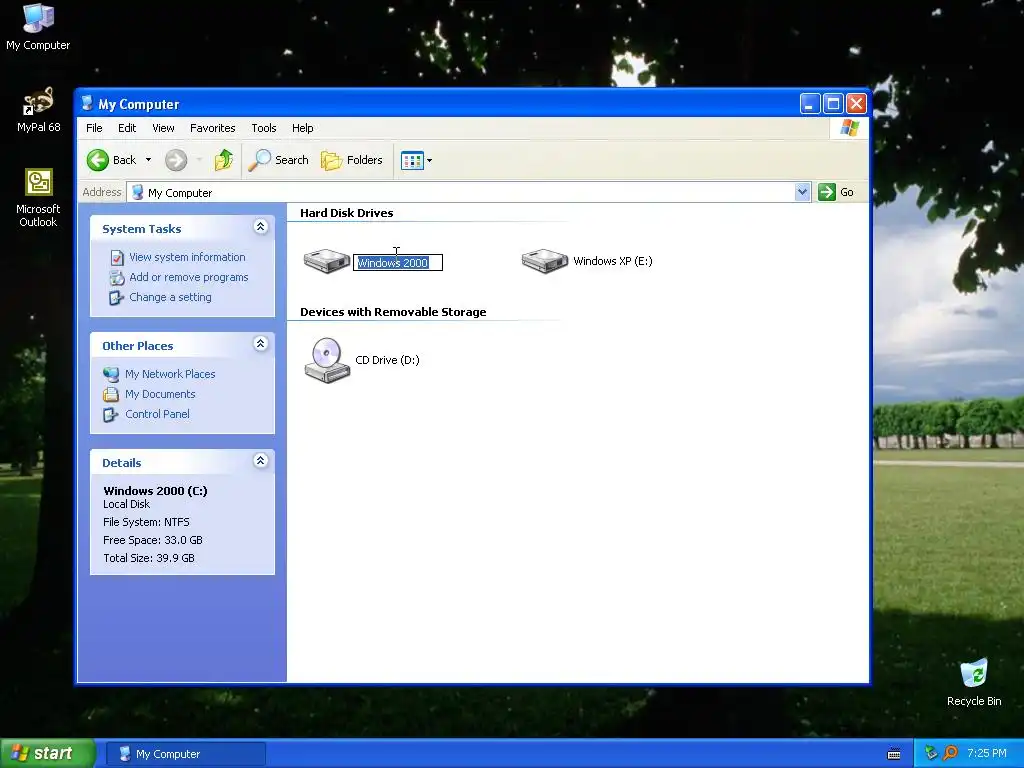Click the View system information icon
Image resolution: width=1024 pixels, height=768 pixels.
117,257
